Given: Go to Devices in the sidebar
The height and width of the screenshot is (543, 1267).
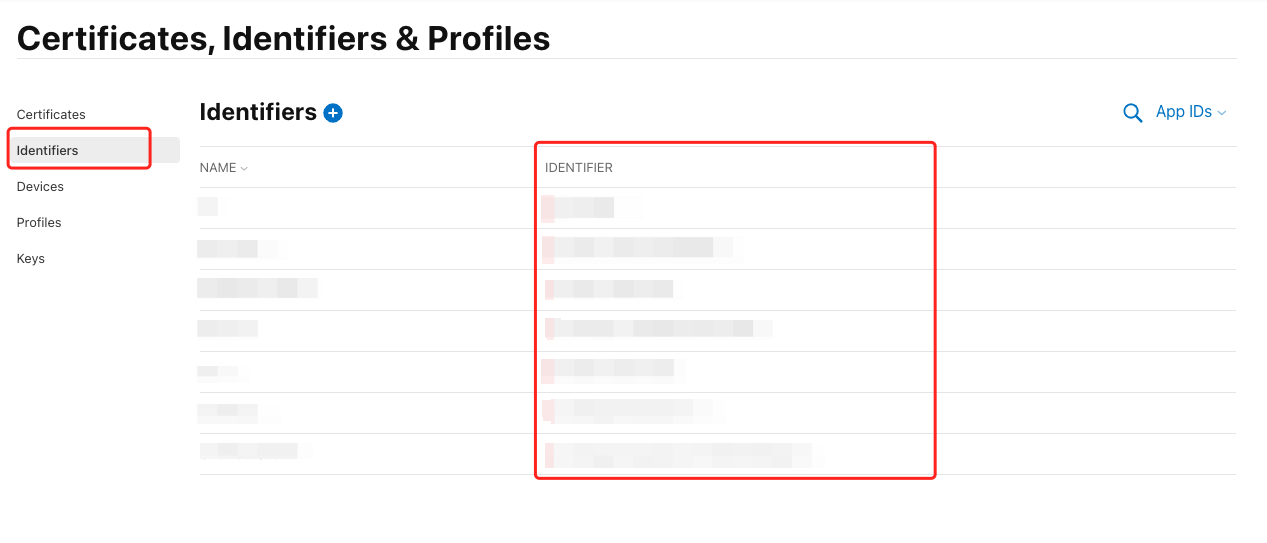Looking at the screenshot, I should [x=40, y=186].
